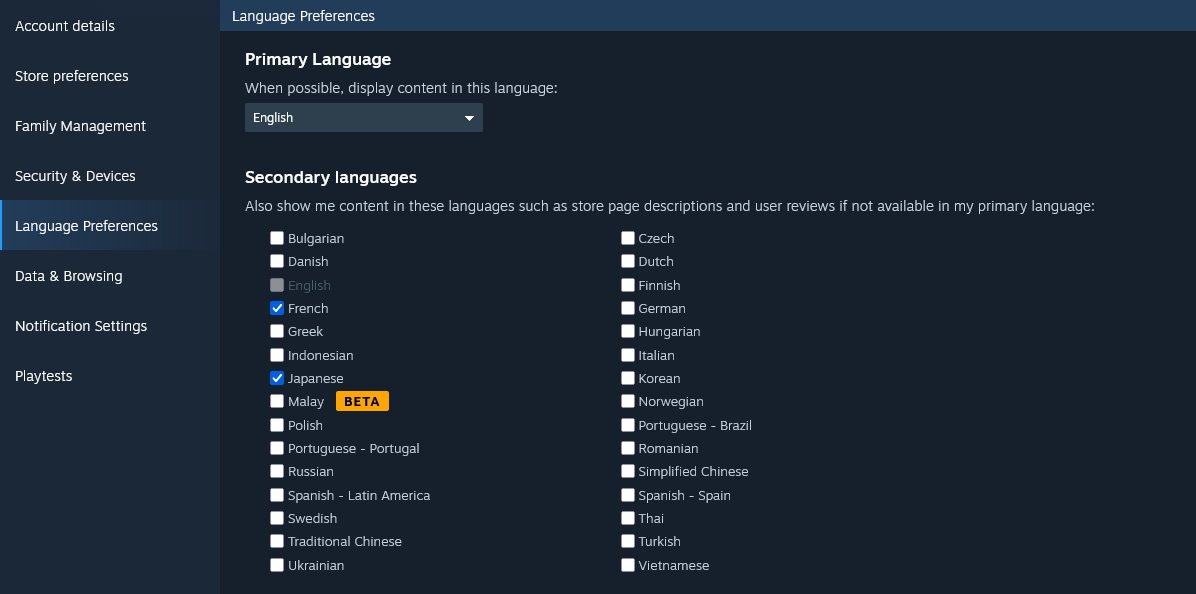Screen dimensions: 1196x594
Task: Uncheck the Japanese language checkbox
Action: point(277,378)
